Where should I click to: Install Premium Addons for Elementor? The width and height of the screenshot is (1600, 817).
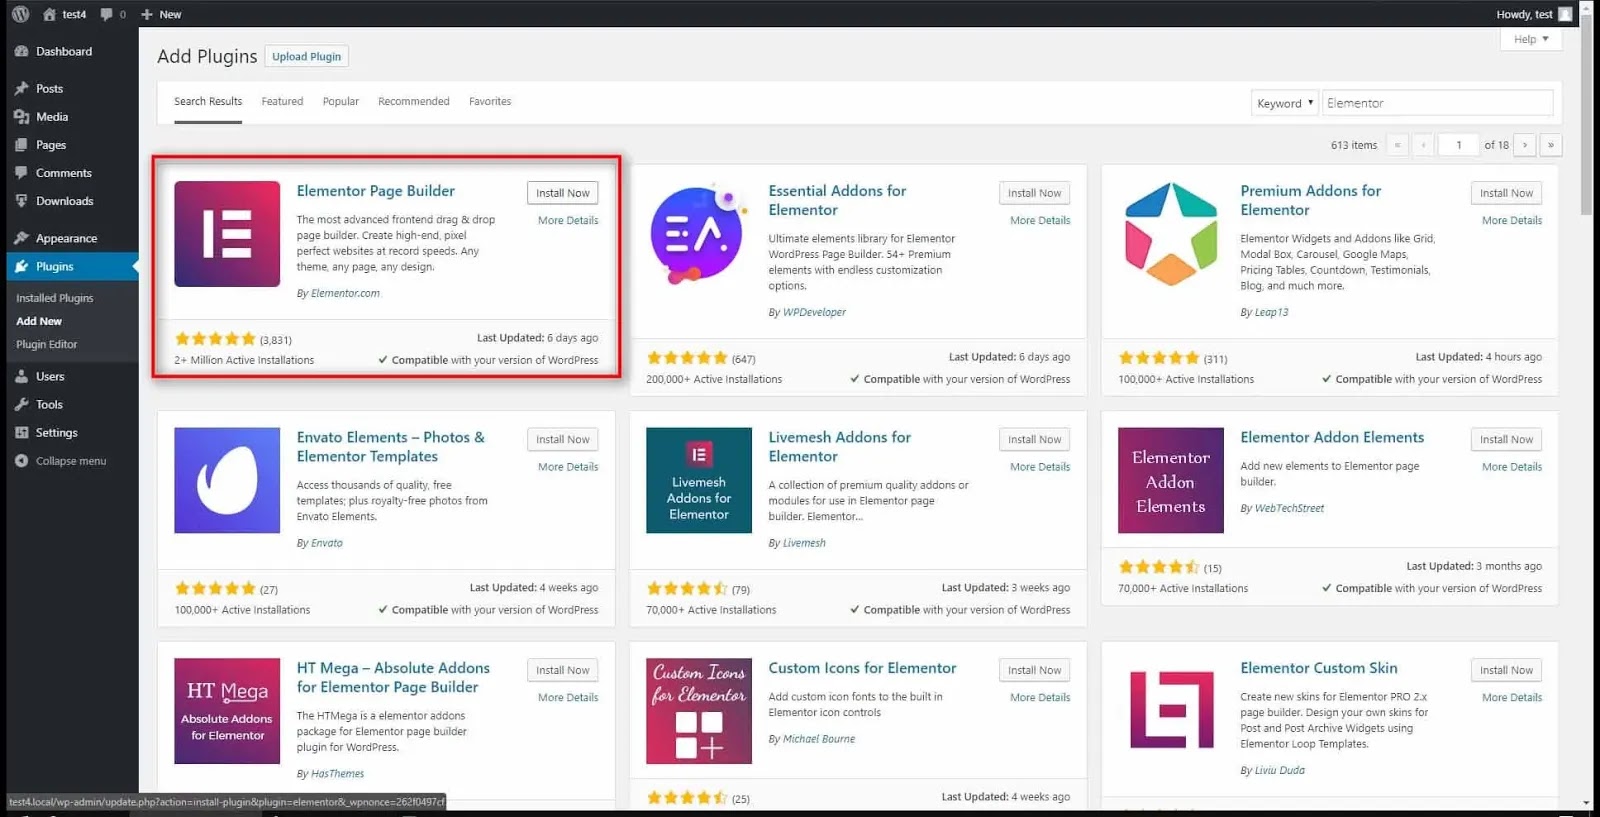1507,193
